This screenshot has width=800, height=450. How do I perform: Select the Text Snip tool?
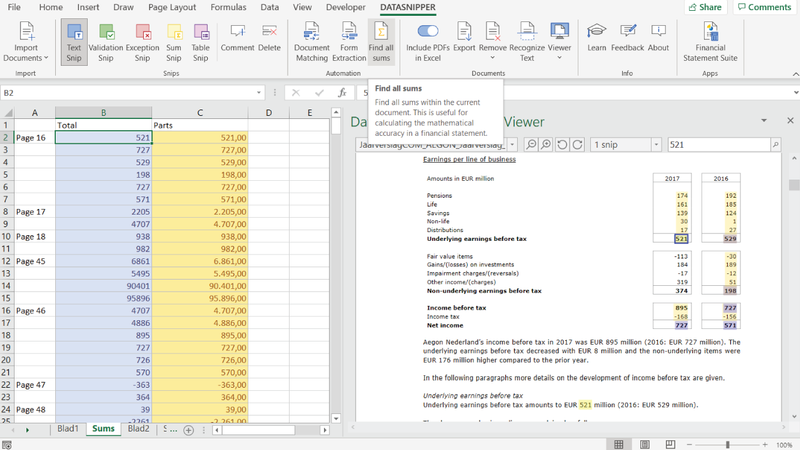point(73,40)
